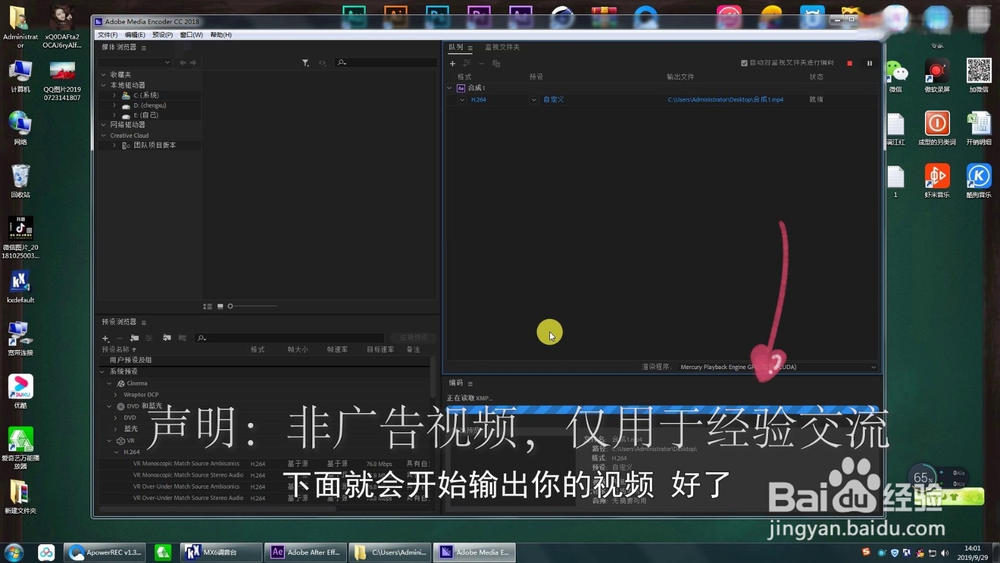Screen dimensions: 1000x563
Task: Switch to the 监视文件夹 watch folders tab
Action: click(502, 47)
